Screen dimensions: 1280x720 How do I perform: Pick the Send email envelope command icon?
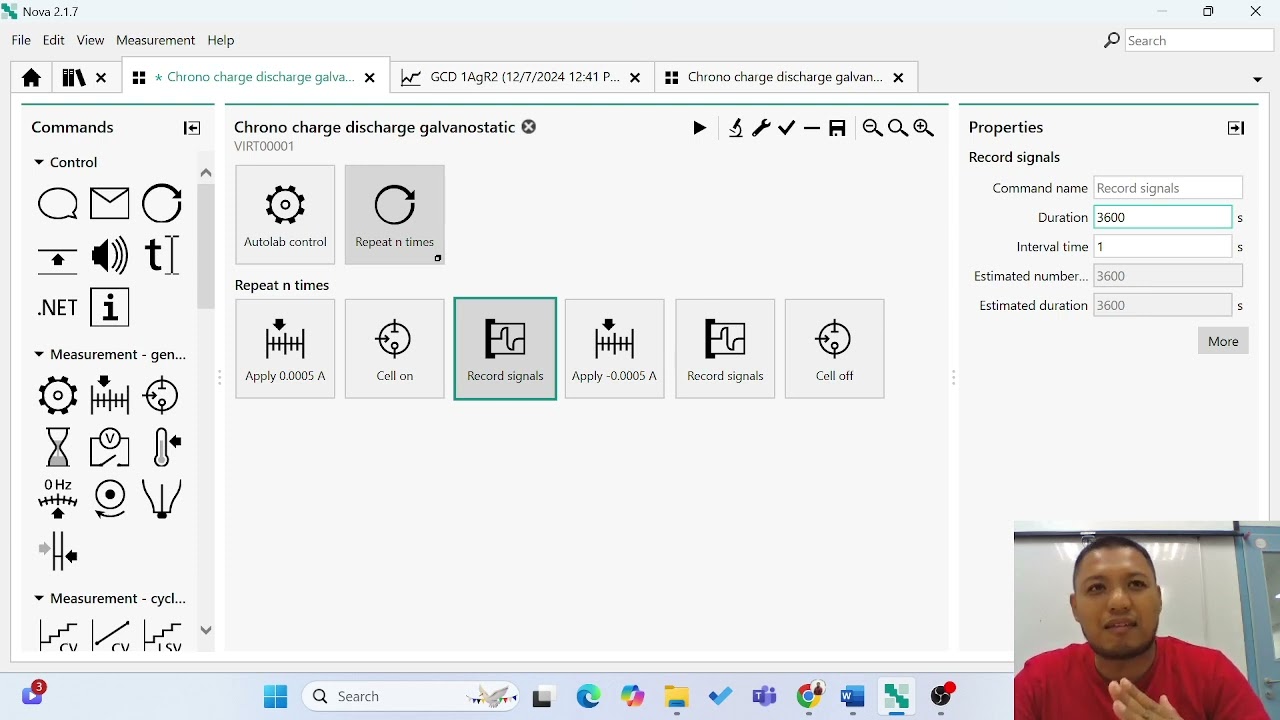110,204
